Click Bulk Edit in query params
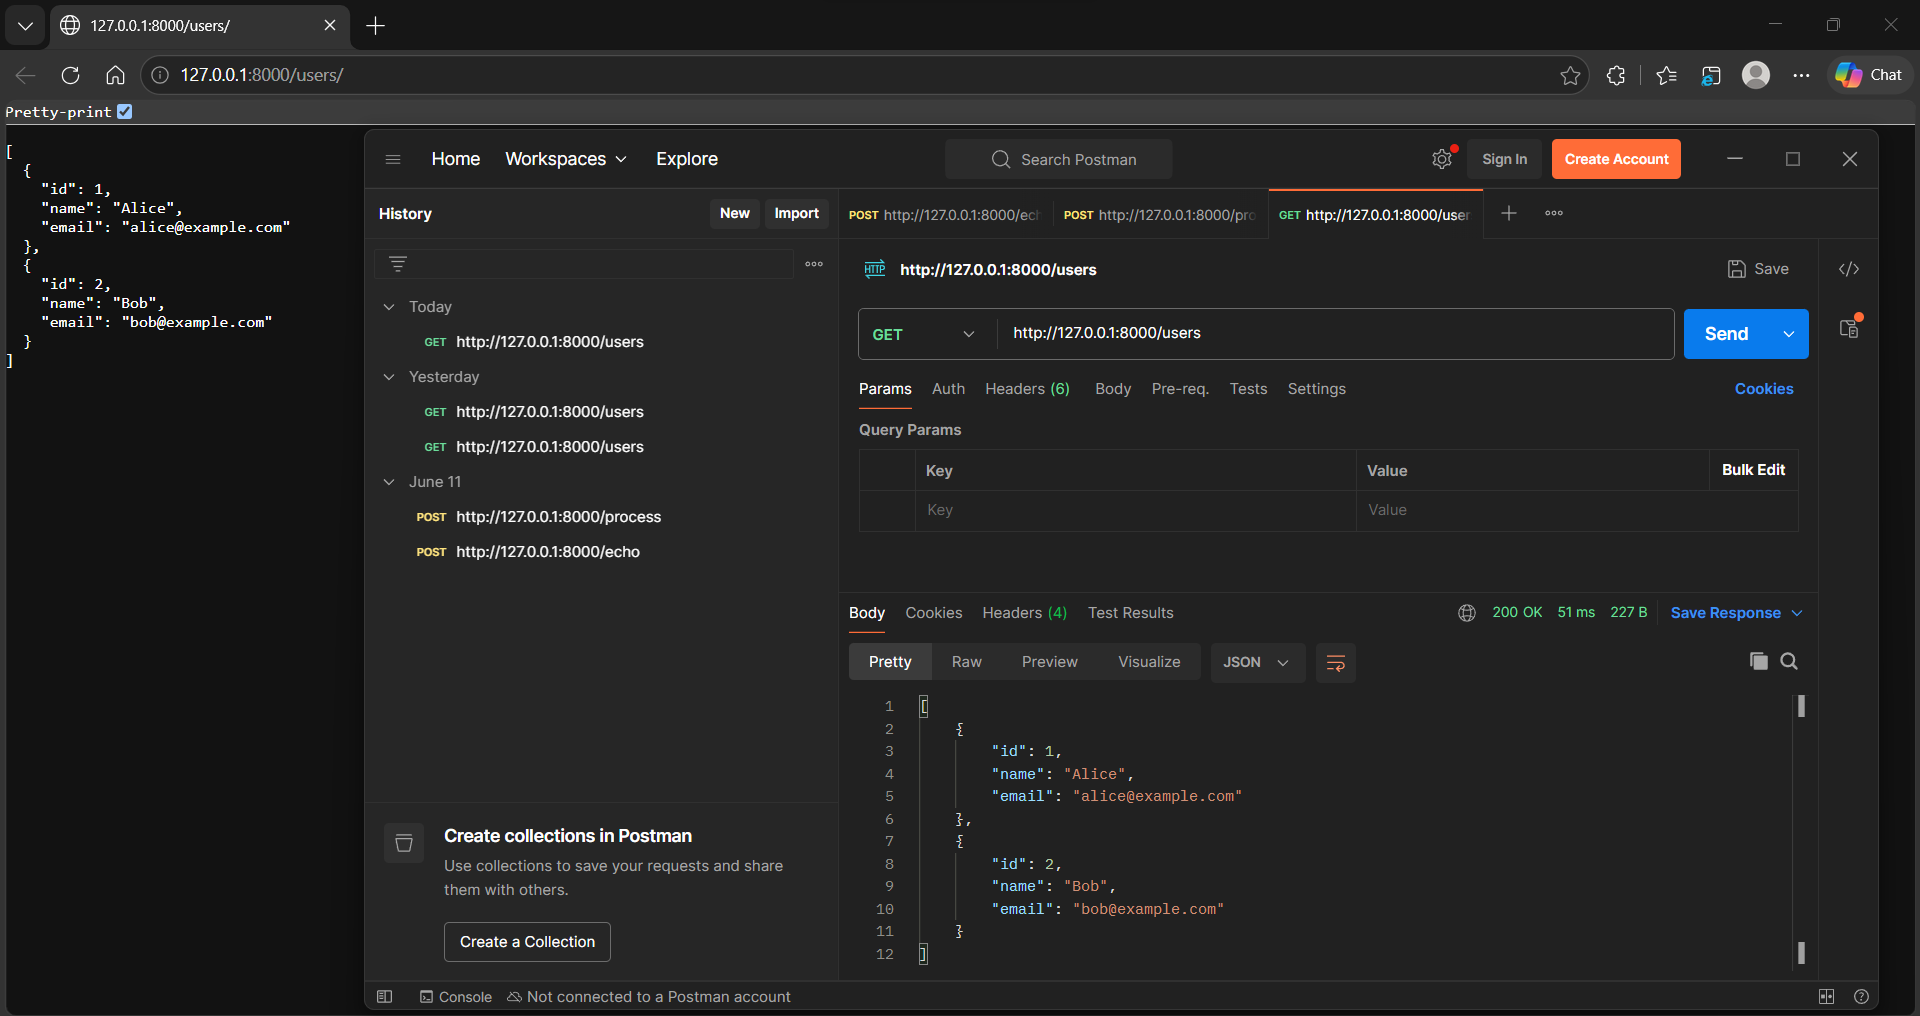1920x1016 pixels. click(x=1753, y=470)
